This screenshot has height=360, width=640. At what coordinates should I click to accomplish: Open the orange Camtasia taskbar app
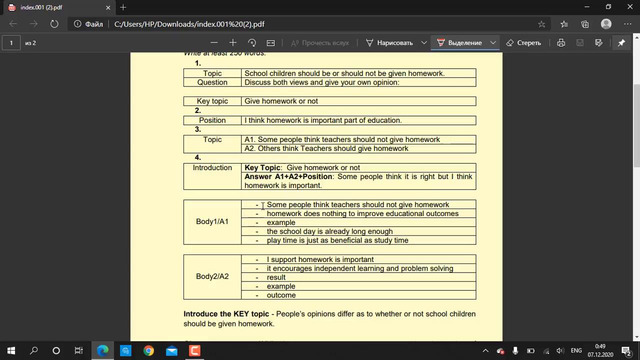click(195, 351)
